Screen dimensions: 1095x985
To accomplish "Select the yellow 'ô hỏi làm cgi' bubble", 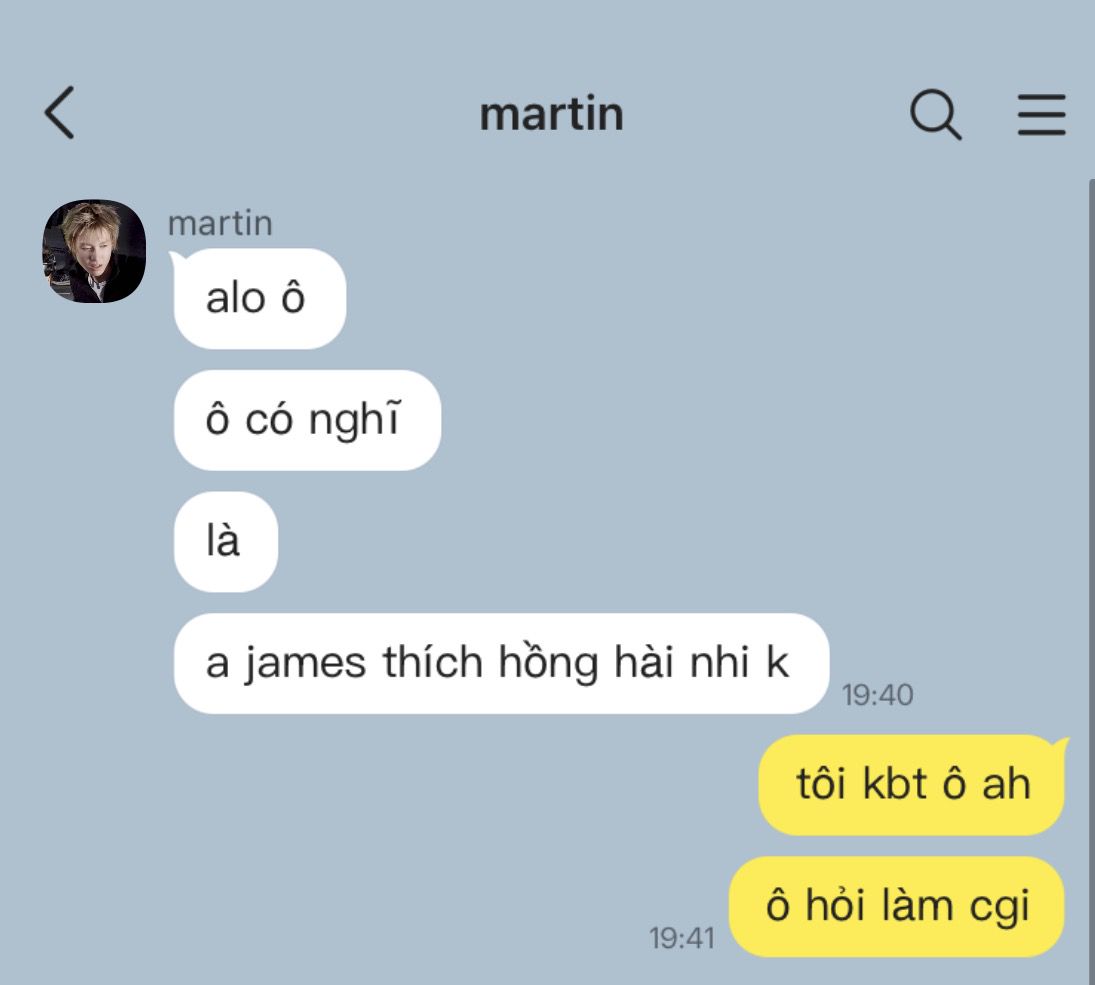I will (897, 906).
